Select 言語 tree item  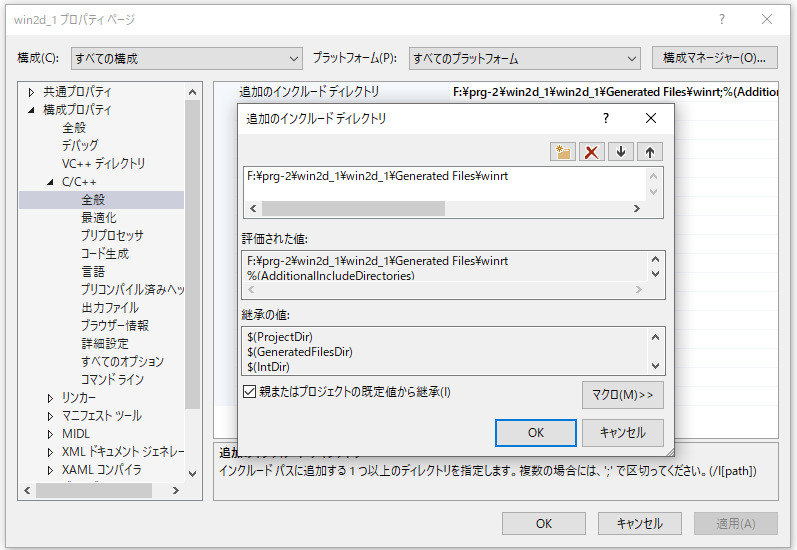pyautogui.click(x=93, y=271)
